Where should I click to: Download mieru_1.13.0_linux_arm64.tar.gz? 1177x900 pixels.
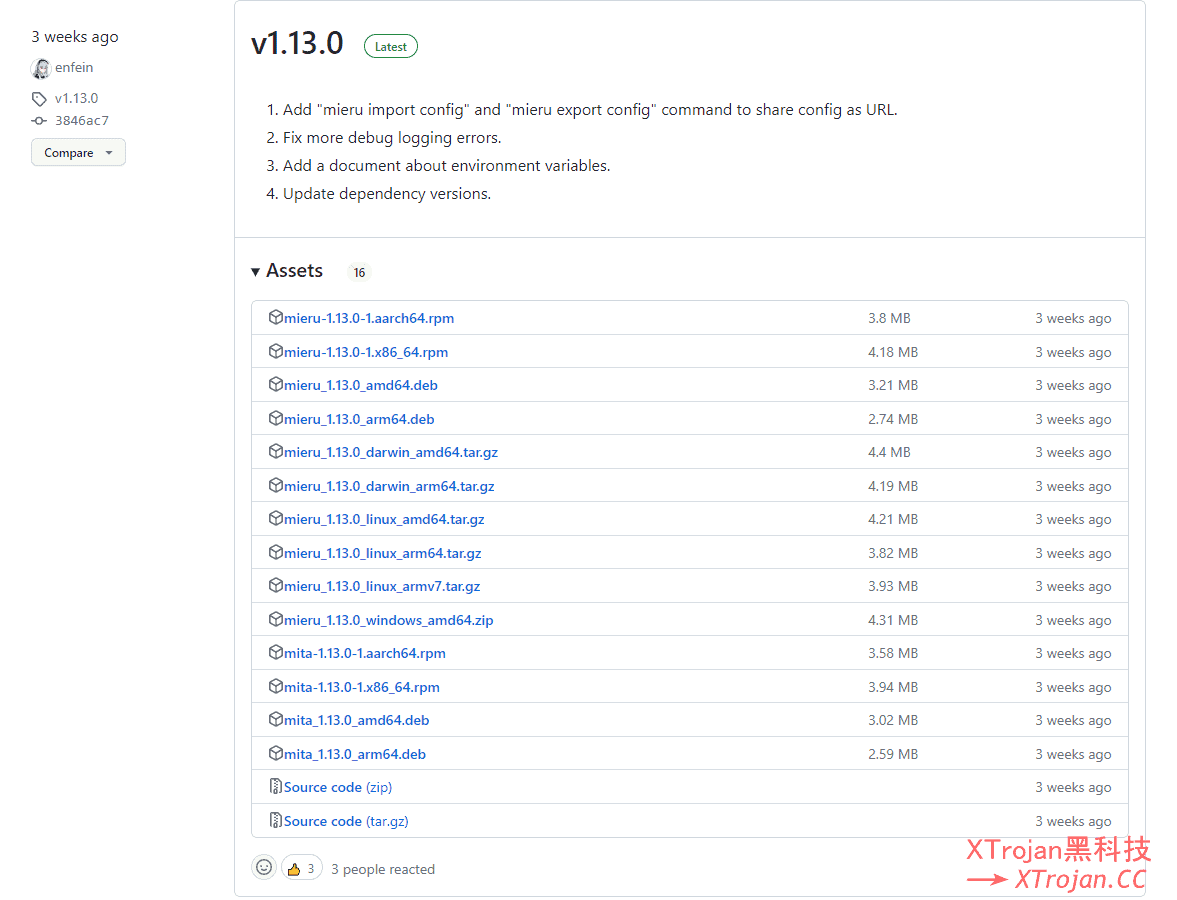coord(382,552)
